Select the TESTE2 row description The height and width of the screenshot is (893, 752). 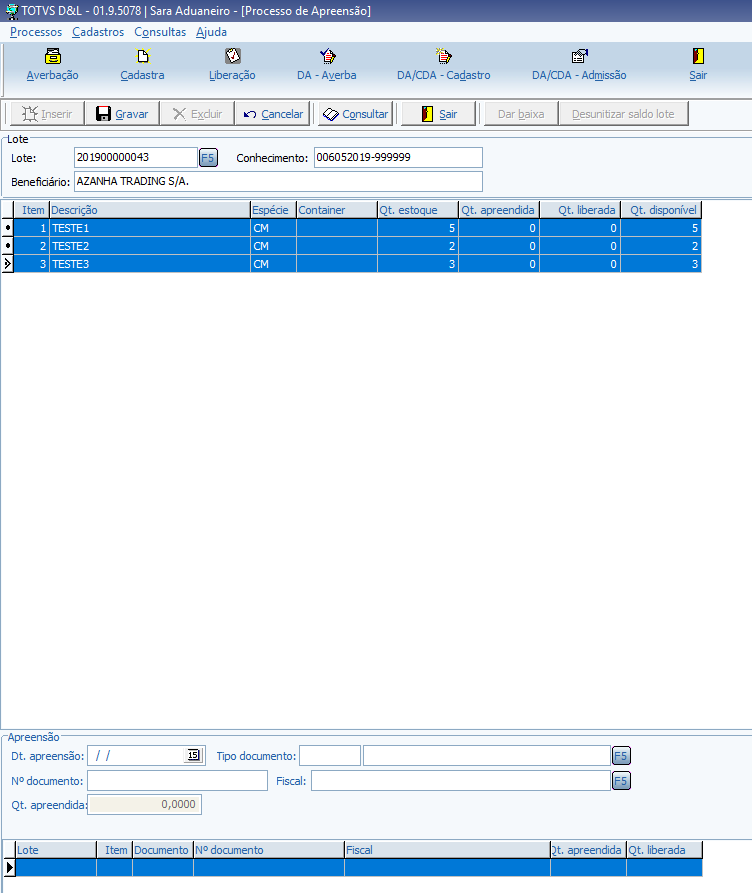click(150, 246)
